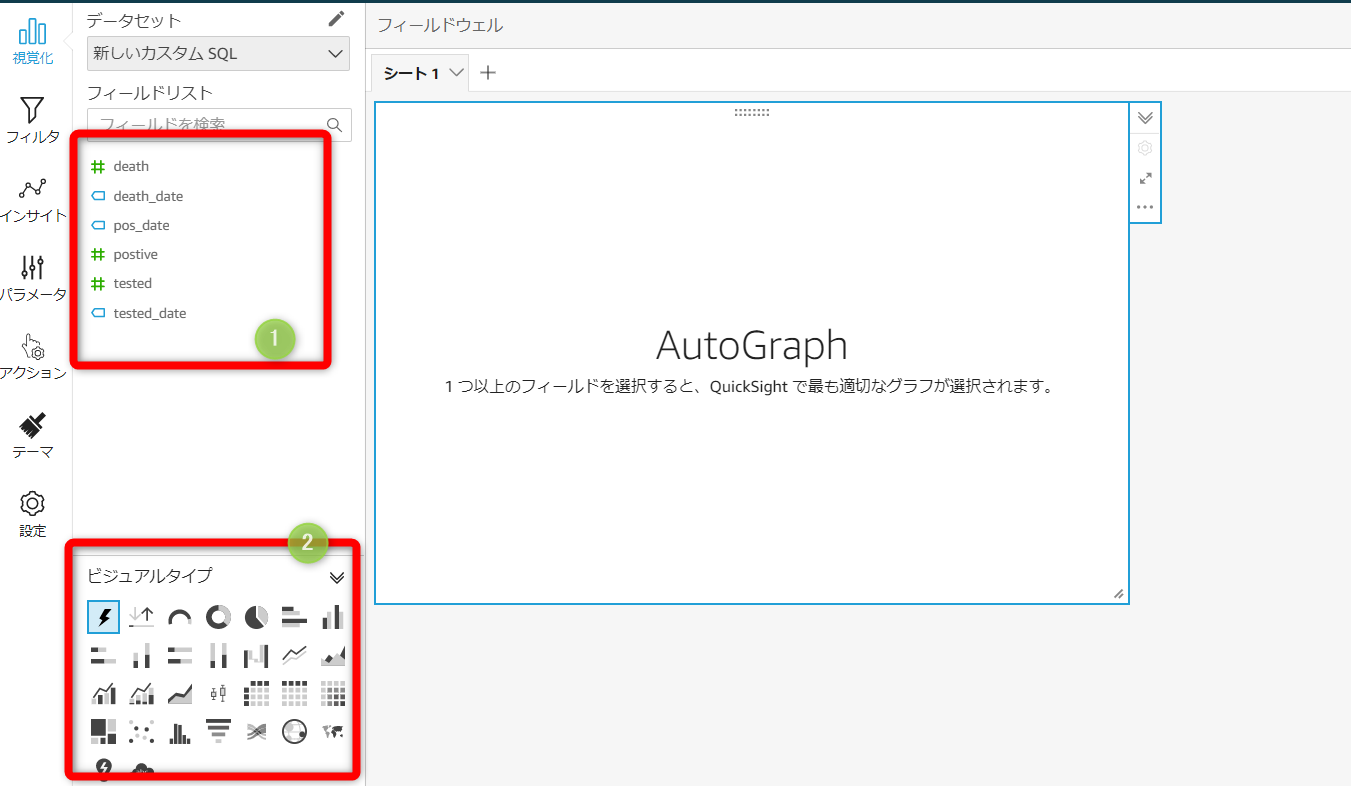Select the filled map visual type
This screenshot has height=786, width=1351.
[x=332, y=731]
